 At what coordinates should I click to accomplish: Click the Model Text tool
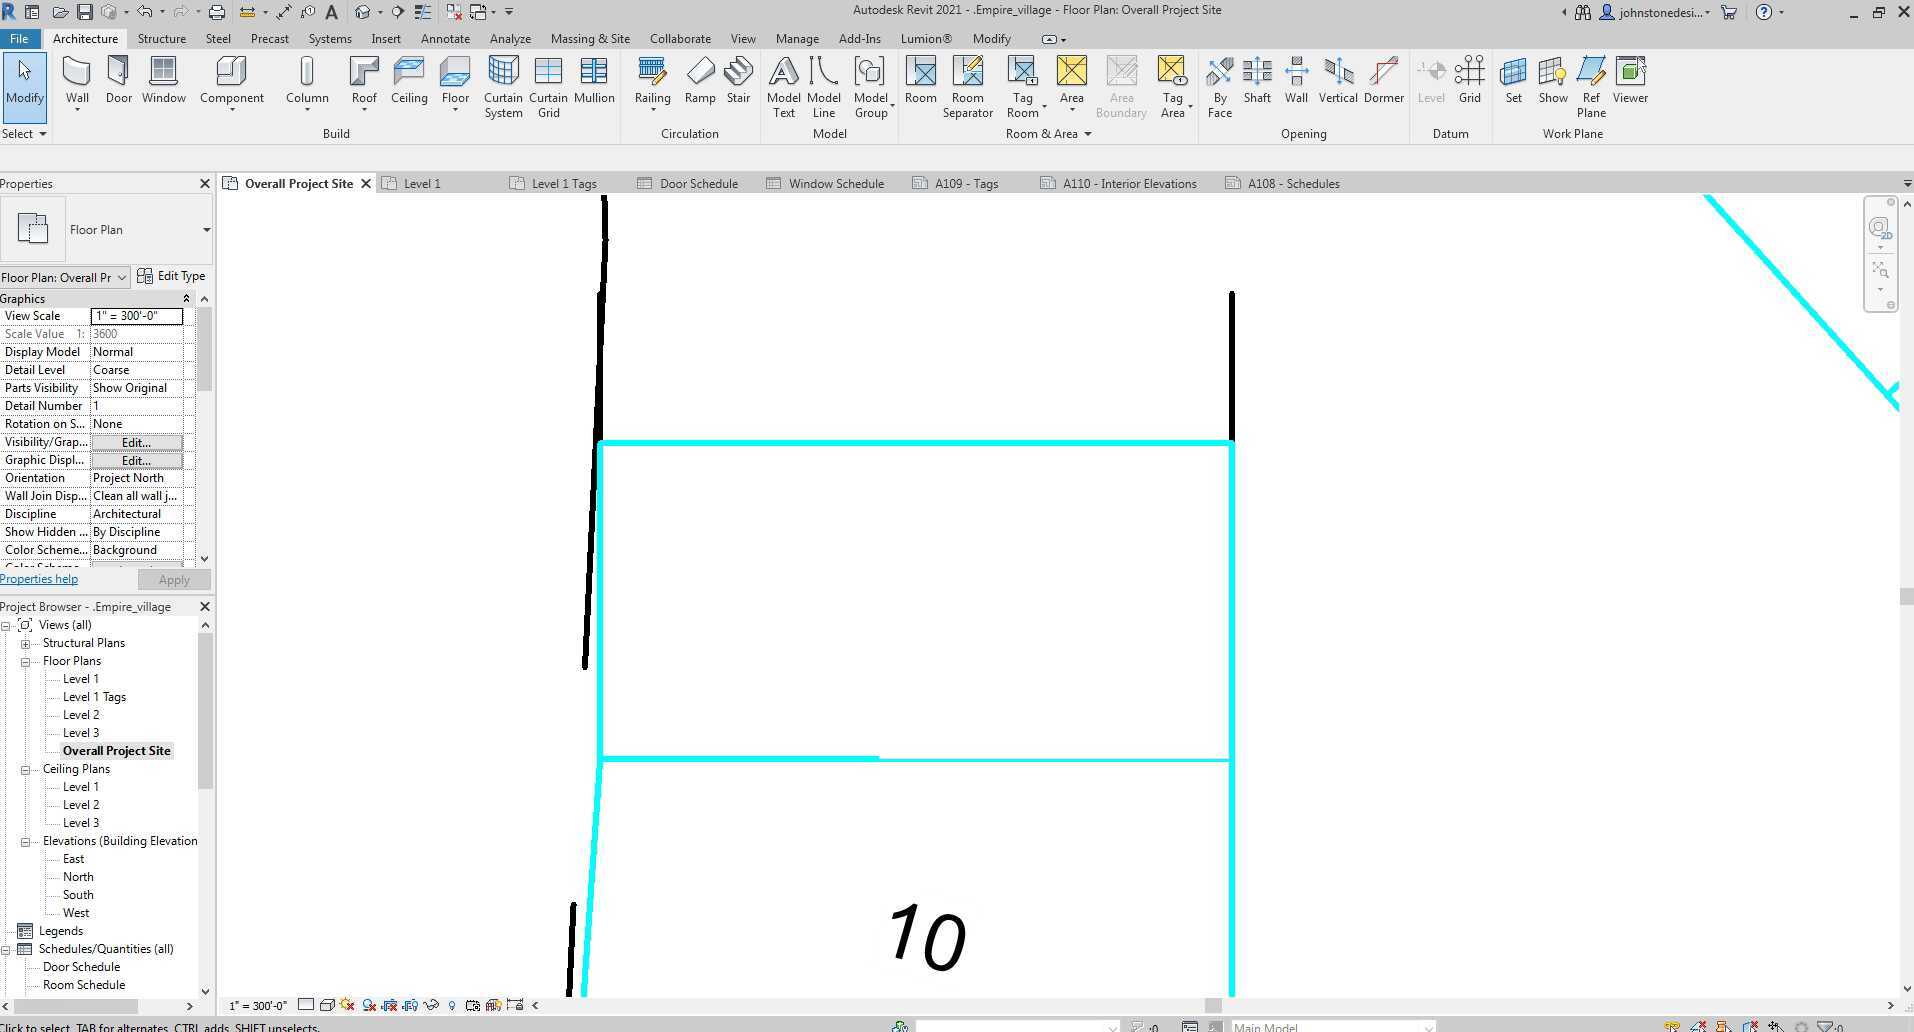(x=783, y=88)
